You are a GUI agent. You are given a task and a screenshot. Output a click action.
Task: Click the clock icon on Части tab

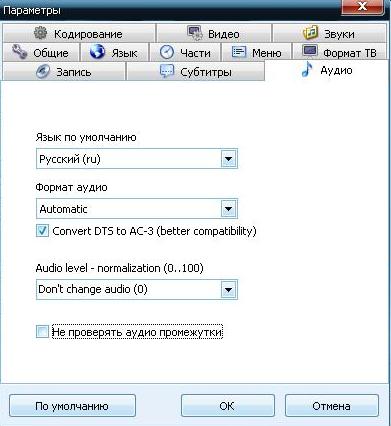pyautogui.click(x=167, y=52)
